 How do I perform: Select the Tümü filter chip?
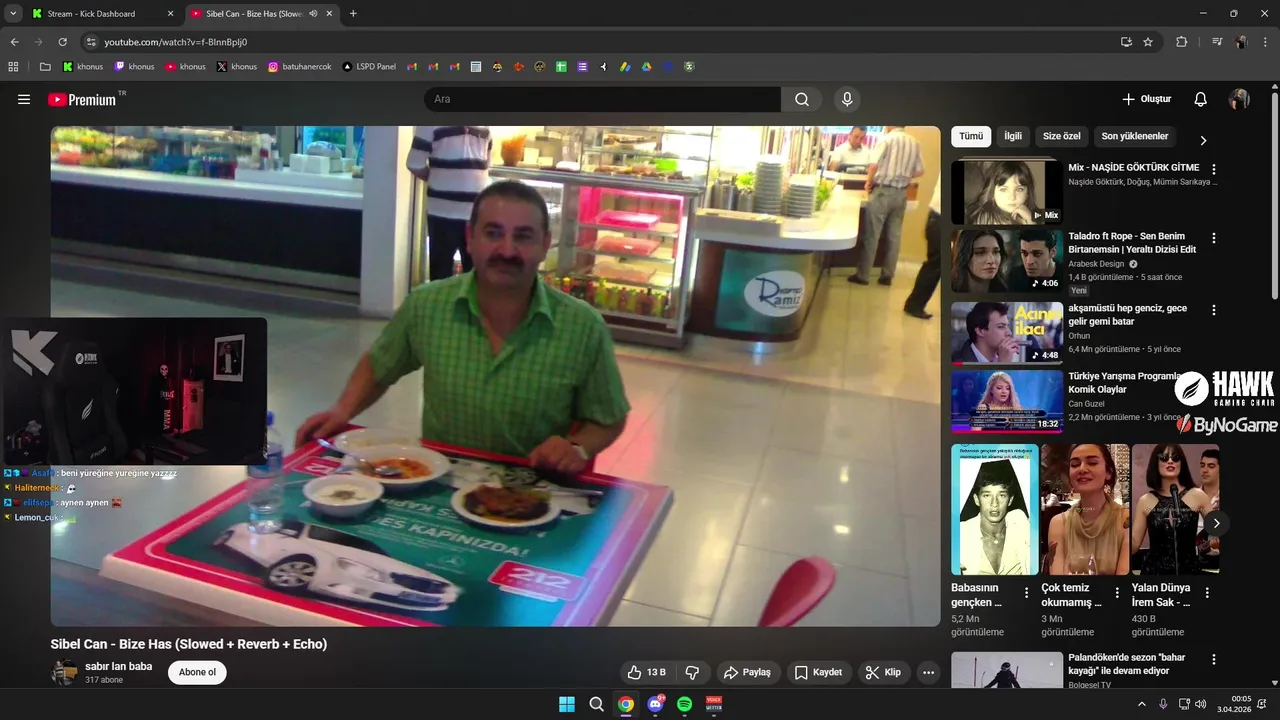coord(971,136)
